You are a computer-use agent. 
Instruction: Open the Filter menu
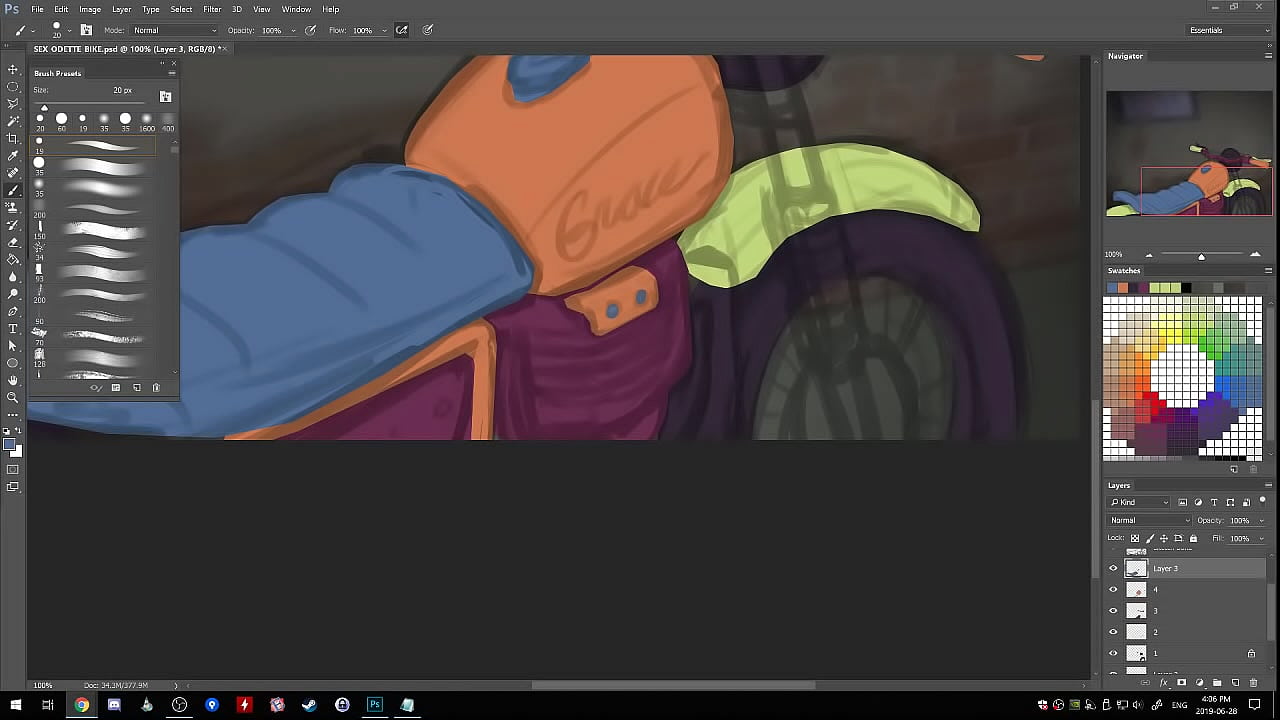pos(212,9)
